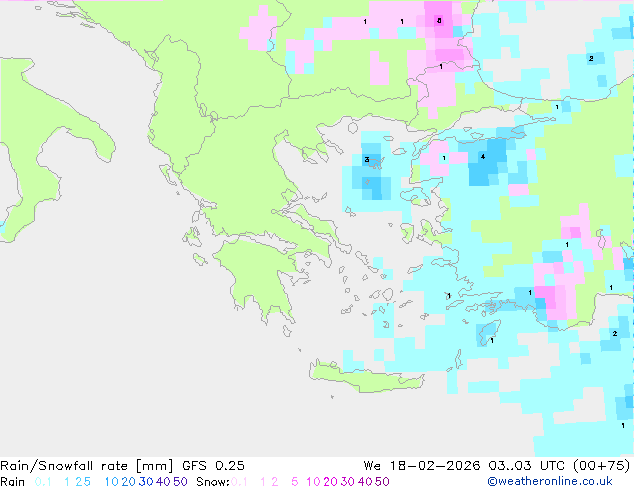Click the '2' rain value off Turkey's south coast

tap(615, 334)
